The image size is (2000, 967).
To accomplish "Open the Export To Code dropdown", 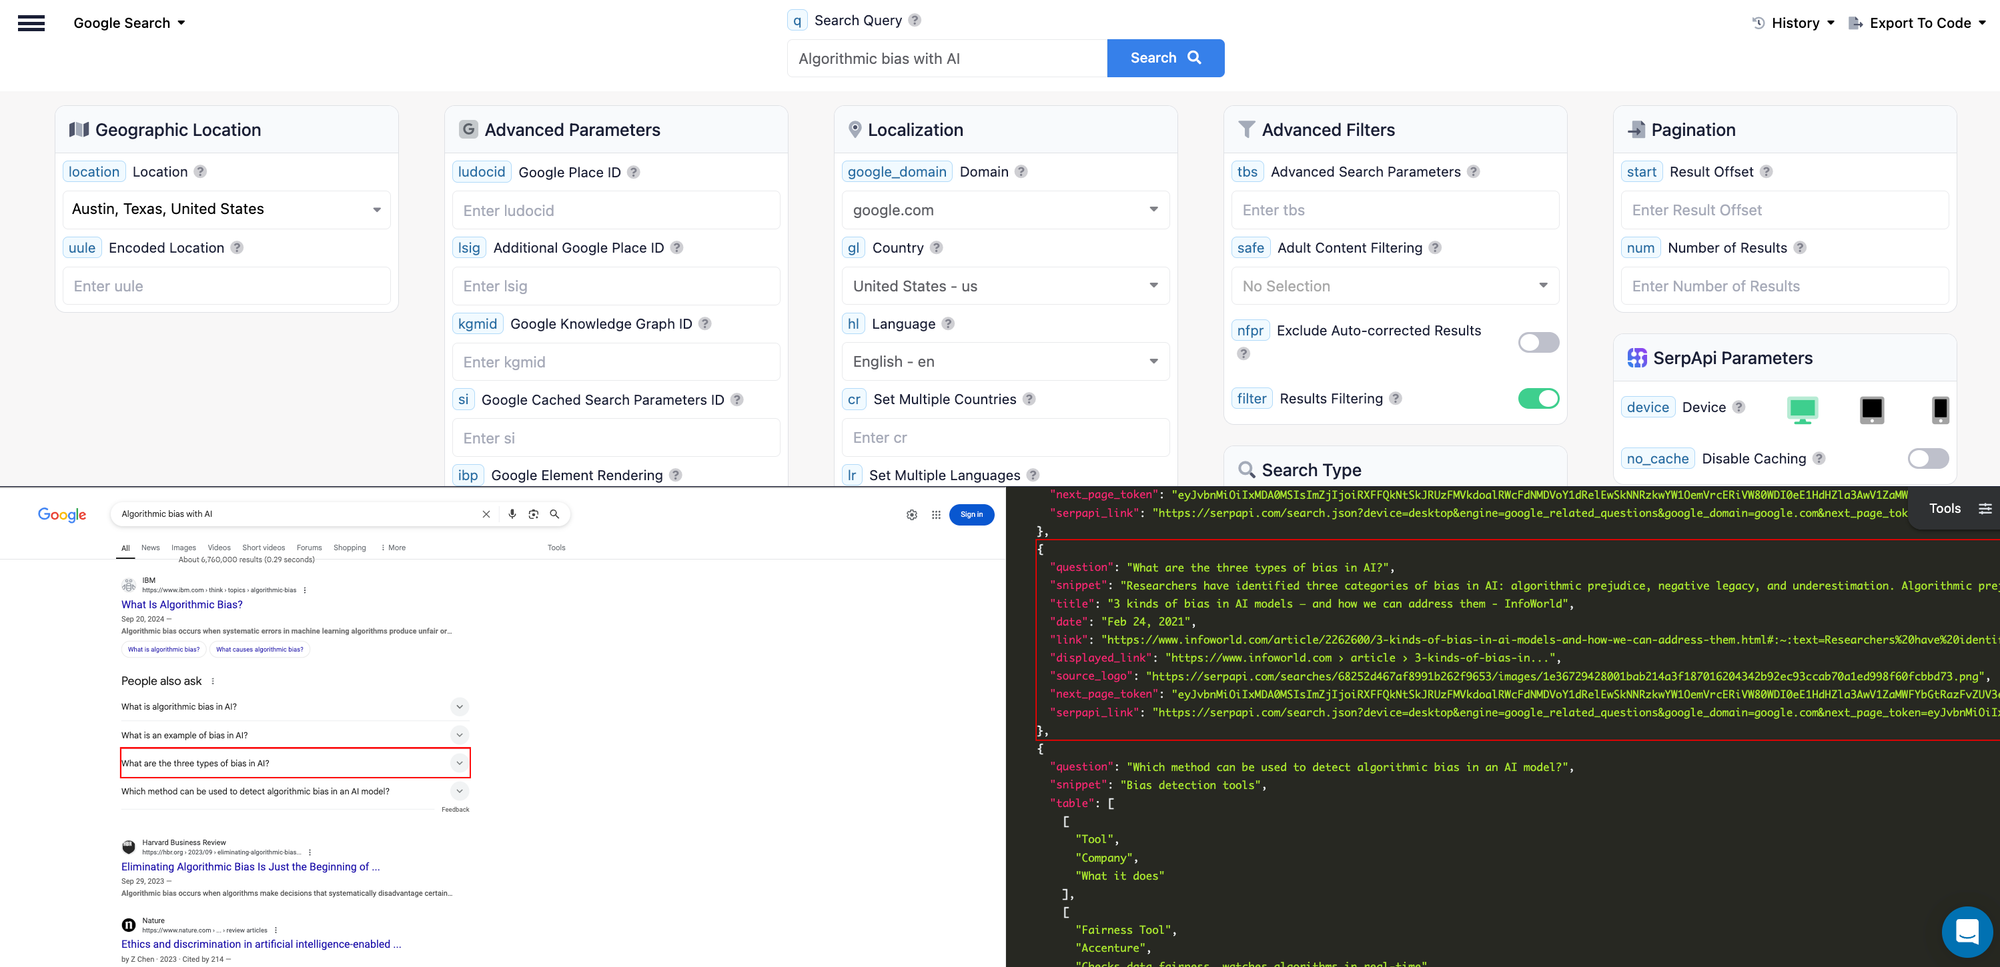I will pos(1917,23).
